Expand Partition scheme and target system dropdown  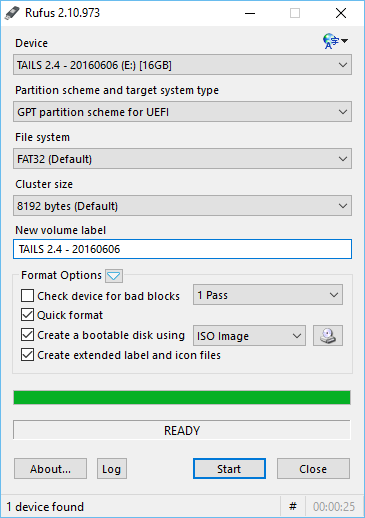[x=182, y=112]
